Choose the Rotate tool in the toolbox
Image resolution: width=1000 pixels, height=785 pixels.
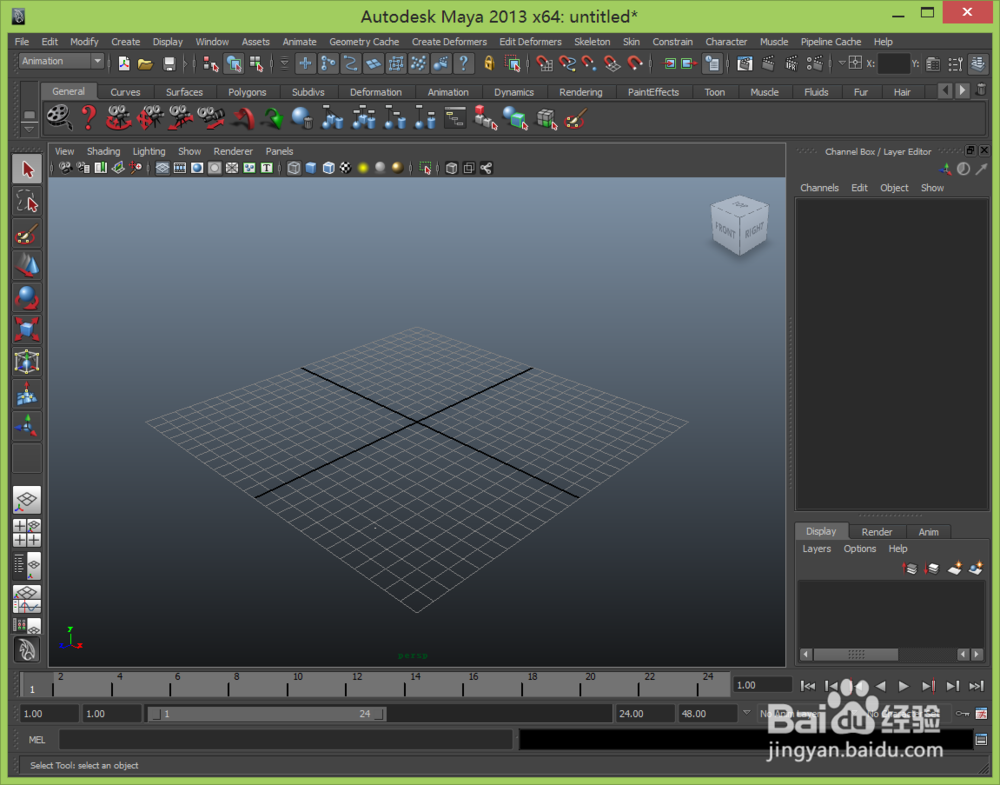click(27, 297)
